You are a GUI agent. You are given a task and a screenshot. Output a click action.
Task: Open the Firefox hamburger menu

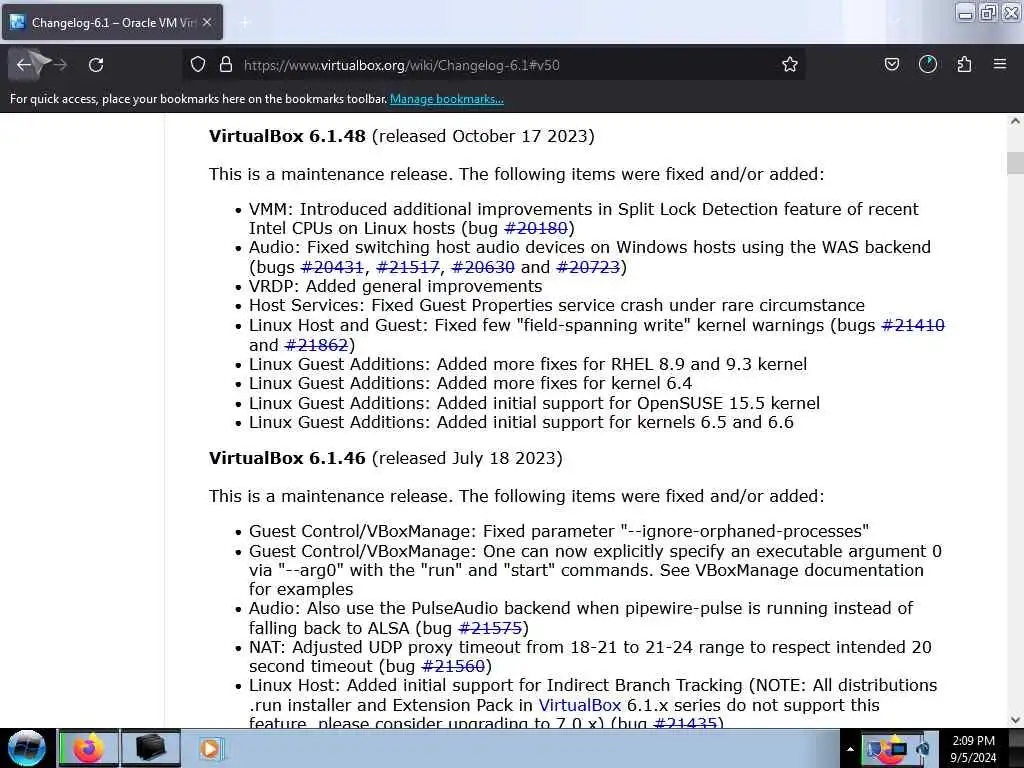pos(1000,64)
